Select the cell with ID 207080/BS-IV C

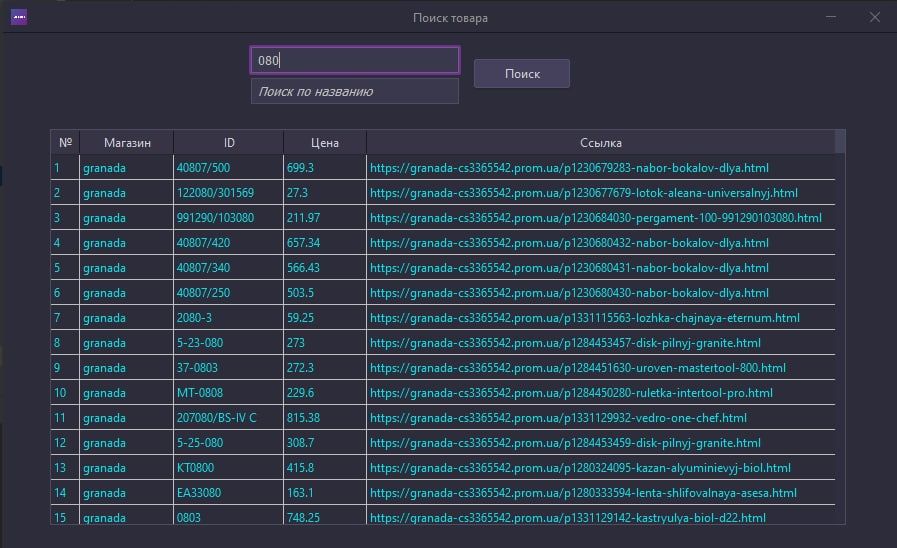pos(228,418)
